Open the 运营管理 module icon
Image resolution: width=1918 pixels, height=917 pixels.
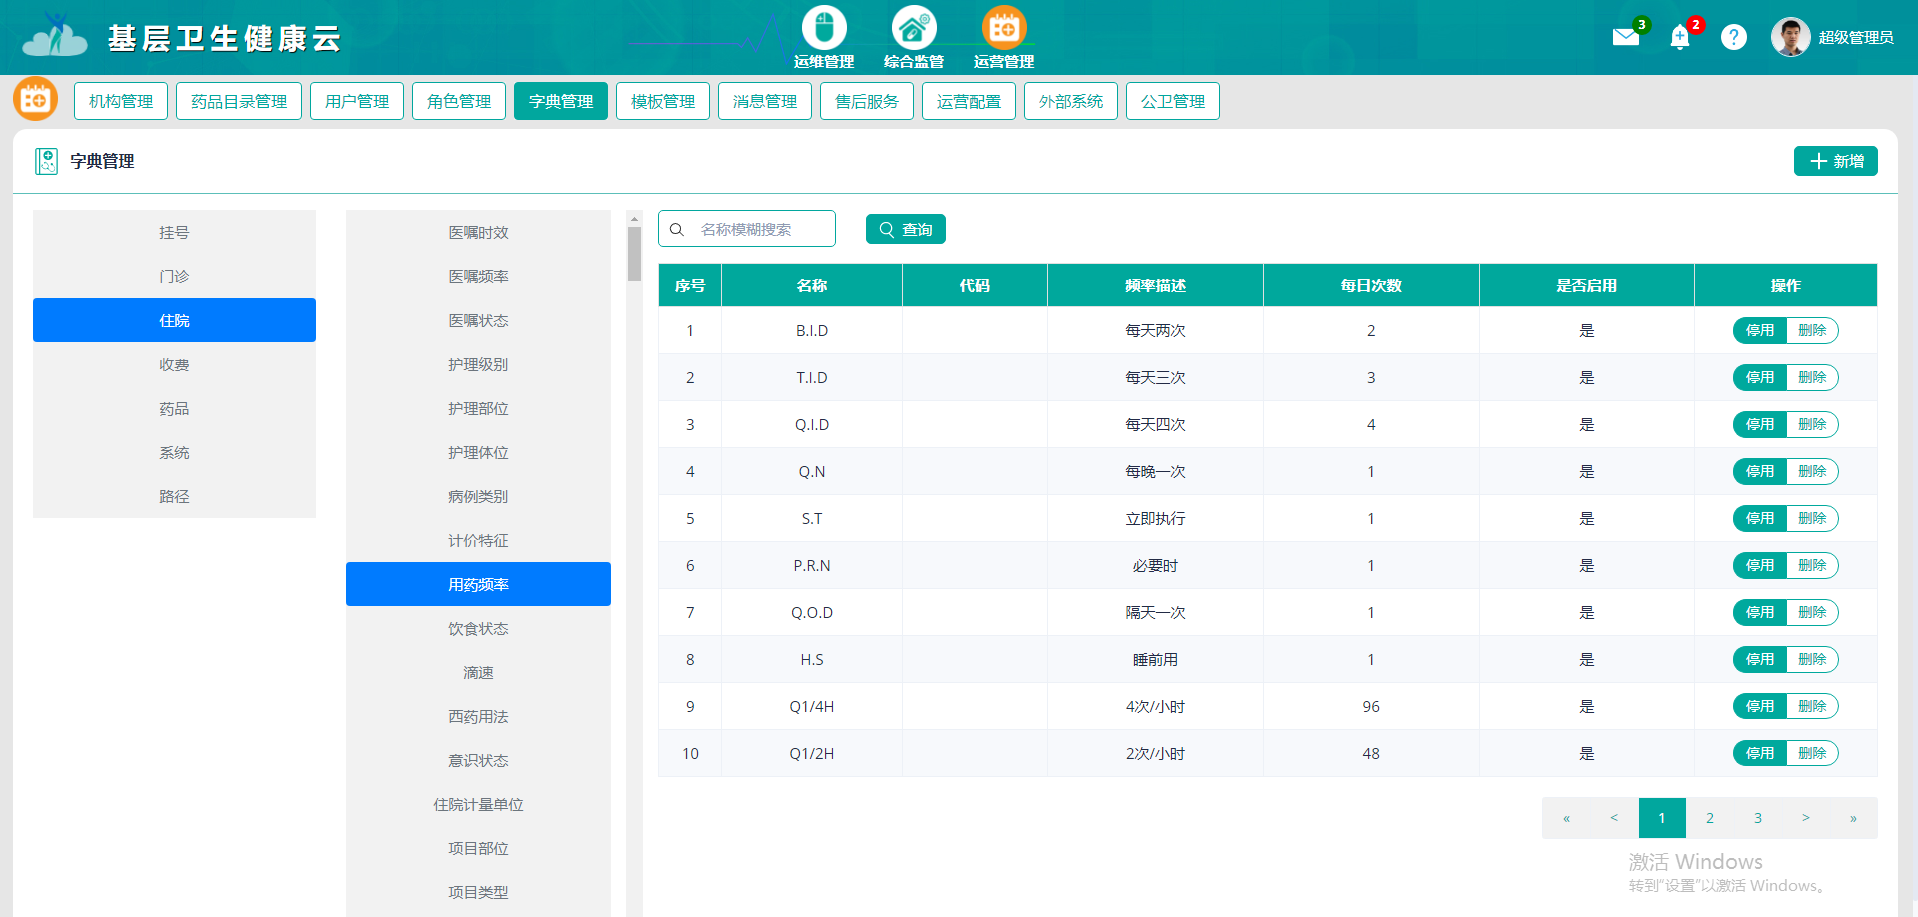[x=1004, y=28]
